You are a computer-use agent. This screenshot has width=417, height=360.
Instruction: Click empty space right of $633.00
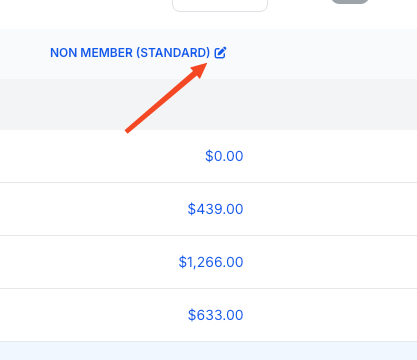[x=330, y=315]
